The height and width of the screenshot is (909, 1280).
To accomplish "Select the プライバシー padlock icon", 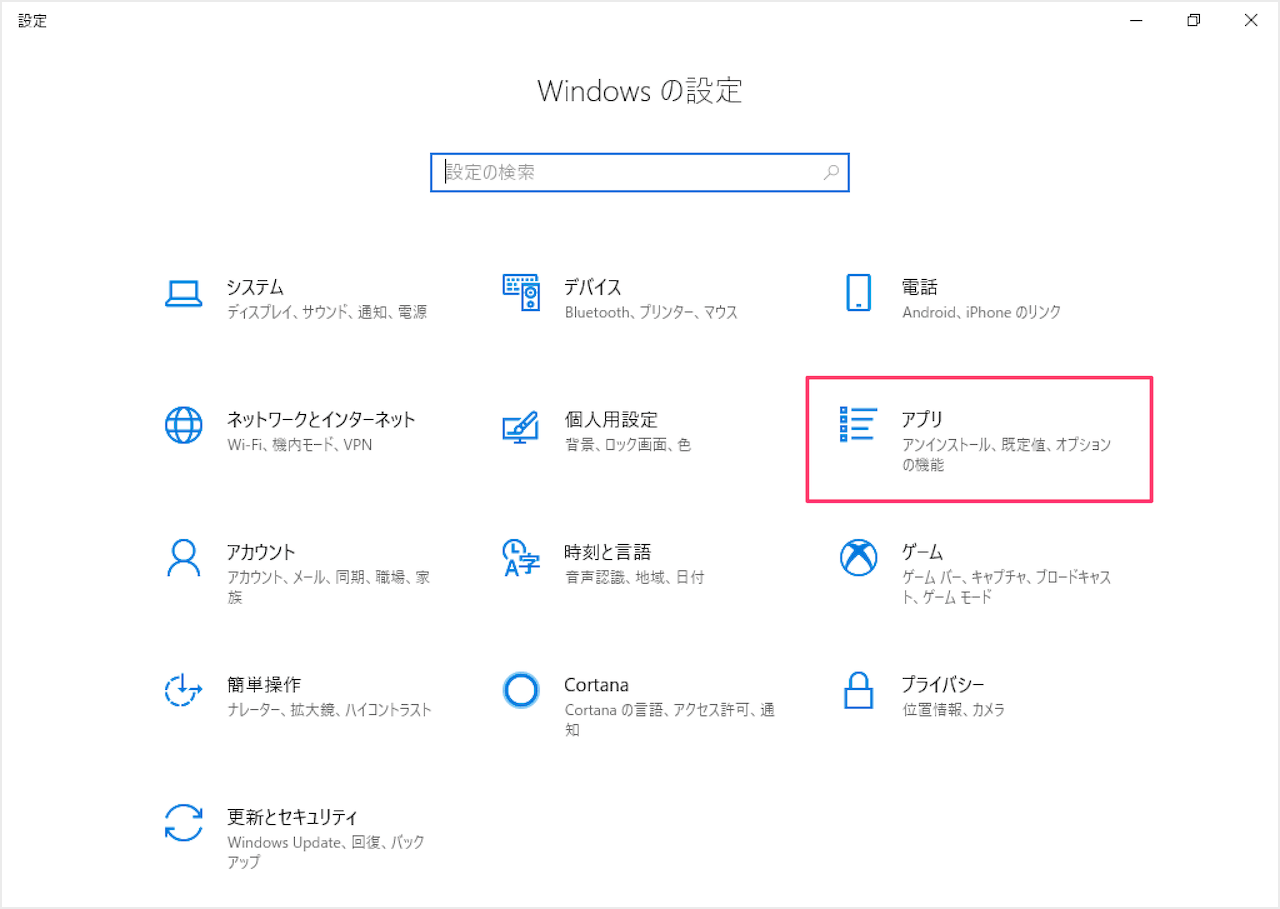I will pos(858,690).
